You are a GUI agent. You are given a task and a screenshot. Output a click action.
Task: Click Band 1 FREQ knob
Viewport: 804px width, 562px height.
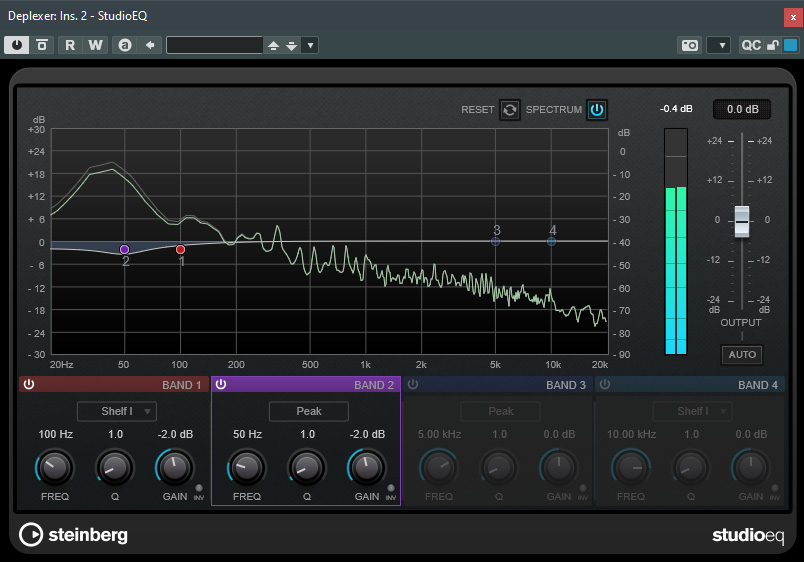(x=54, y=468)
